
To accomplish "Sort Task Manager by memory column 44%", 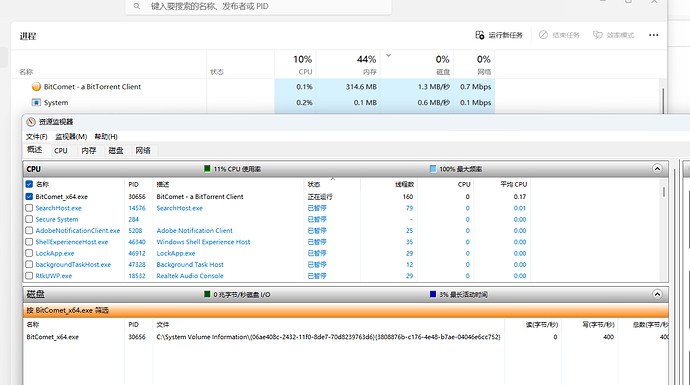I will tap(348, 64).
